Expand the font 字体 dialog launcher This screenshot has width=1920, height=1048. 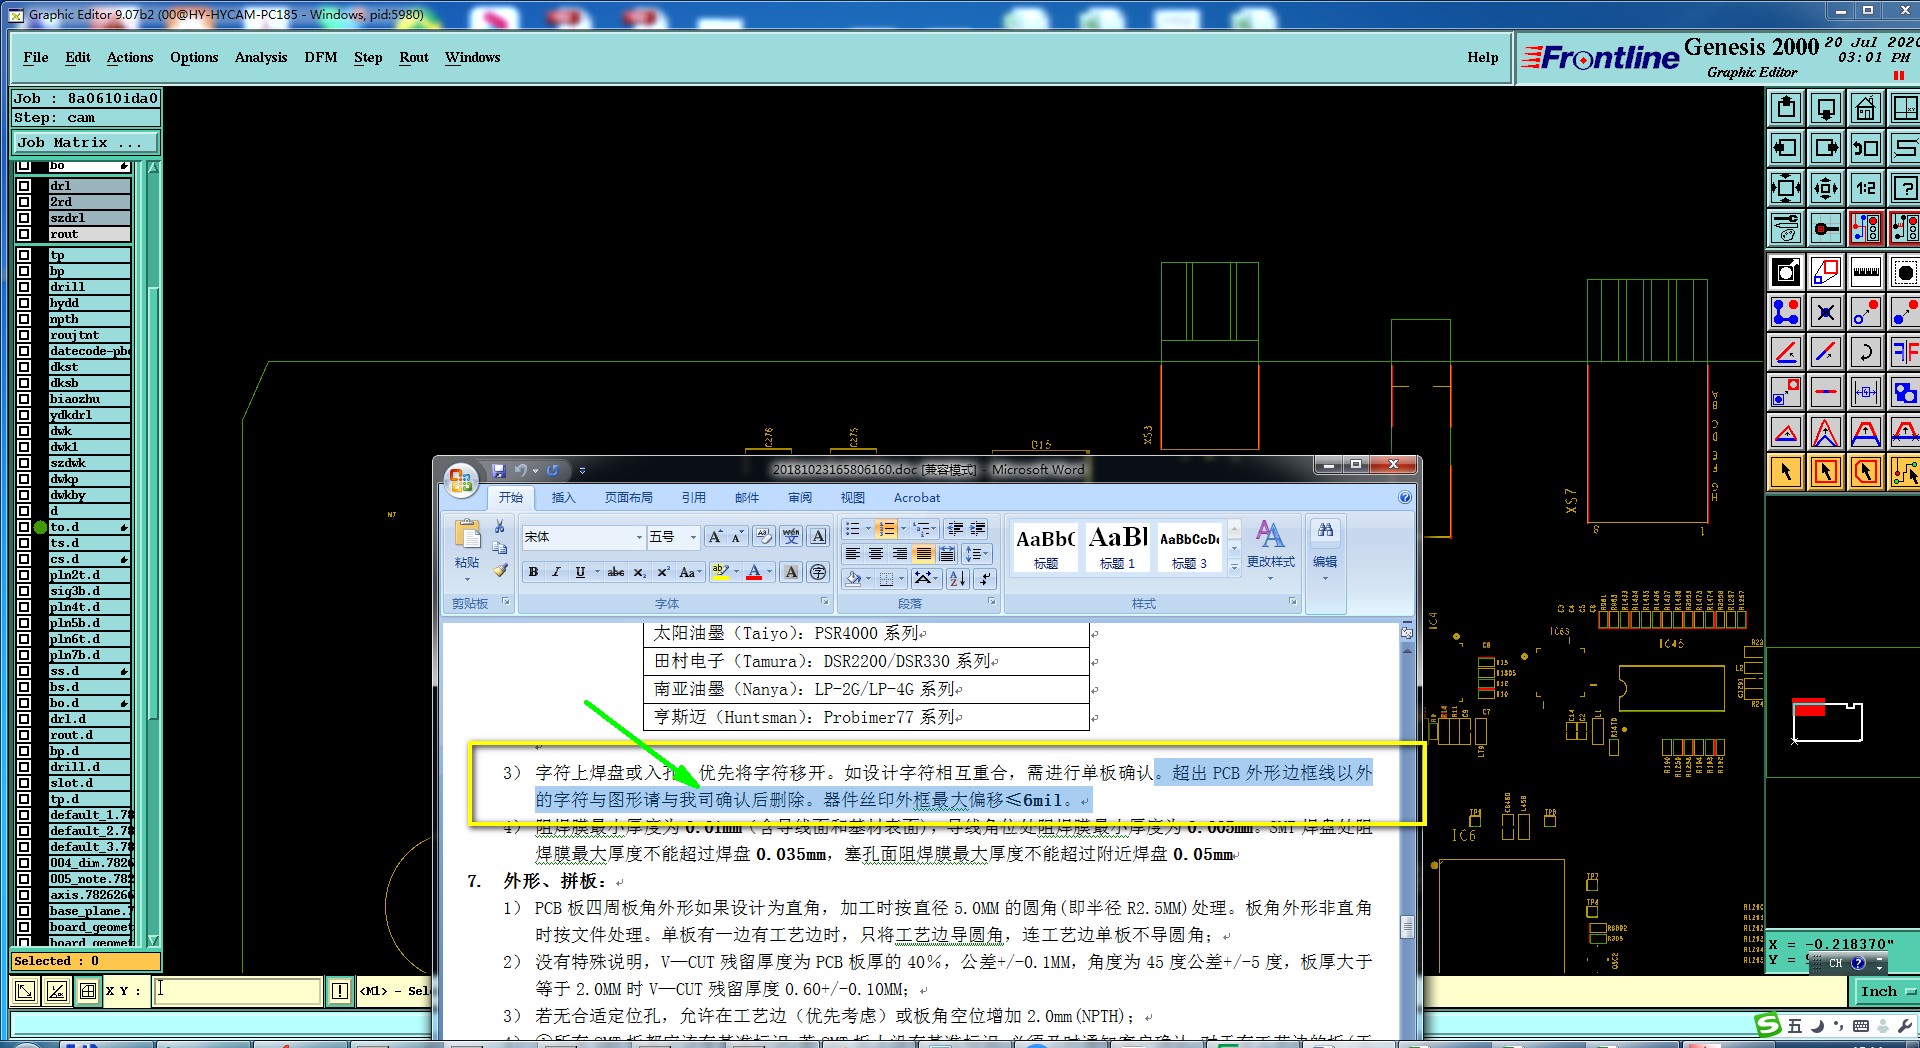825,602
